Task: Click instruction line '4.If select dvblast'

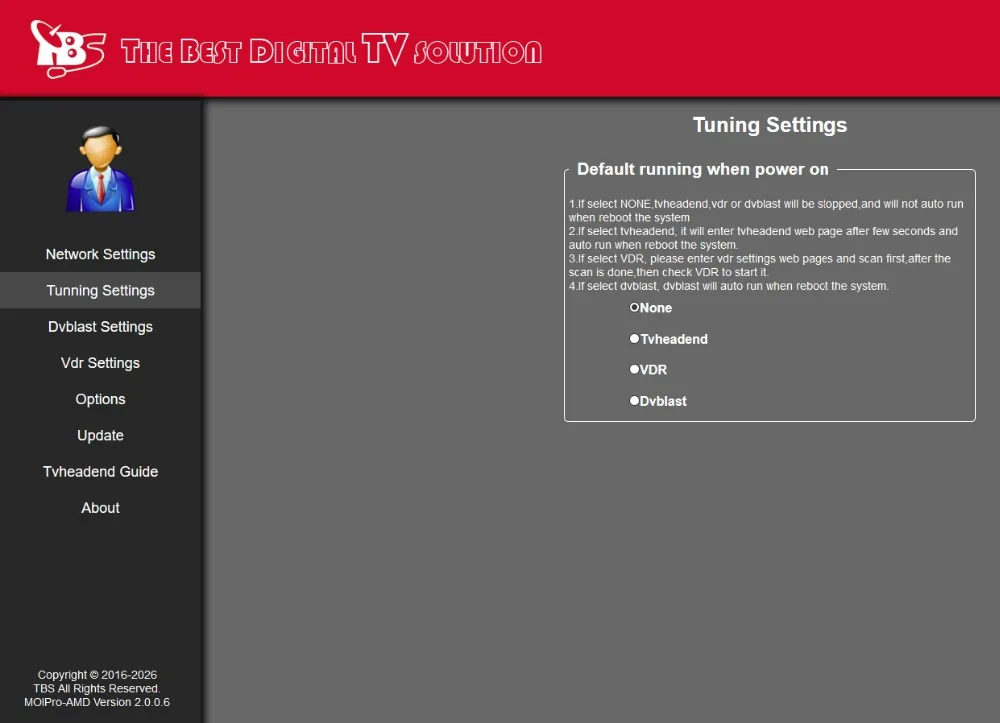Action: (x=728, y=286)
